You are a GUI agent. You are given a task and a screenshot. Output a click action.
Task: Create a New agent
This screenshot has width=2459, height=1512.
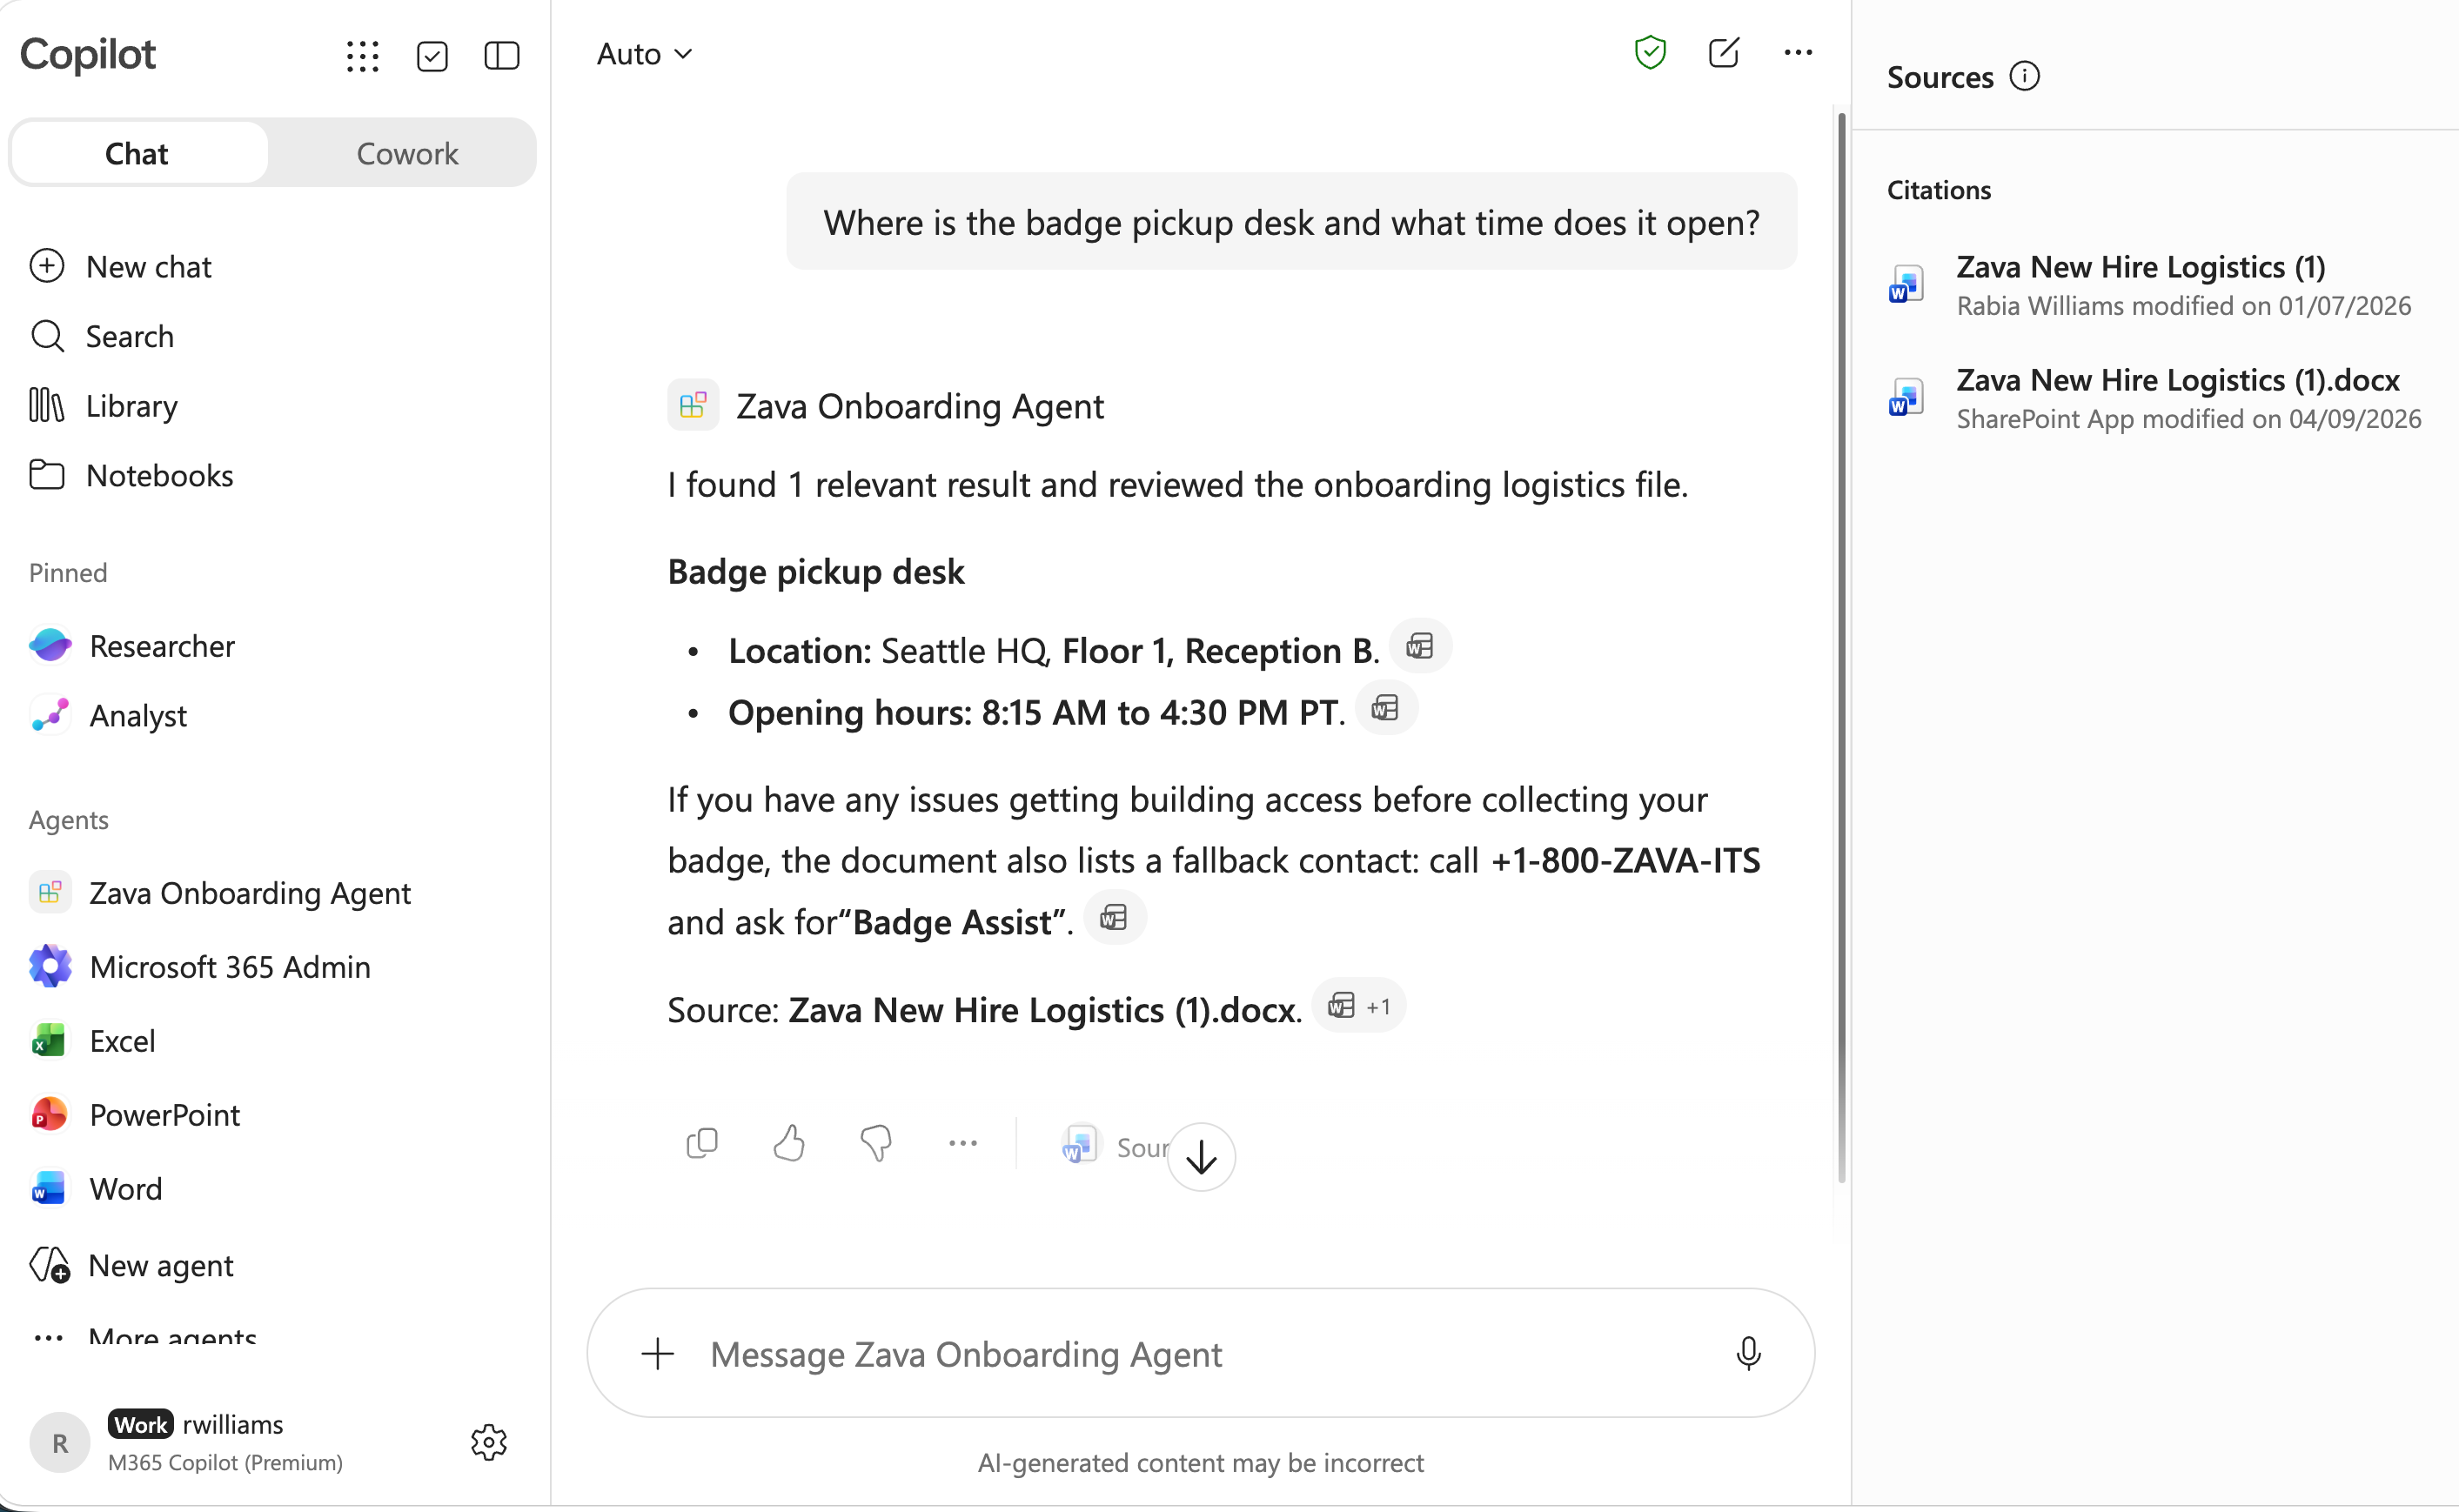click(x=132, y=1265)
